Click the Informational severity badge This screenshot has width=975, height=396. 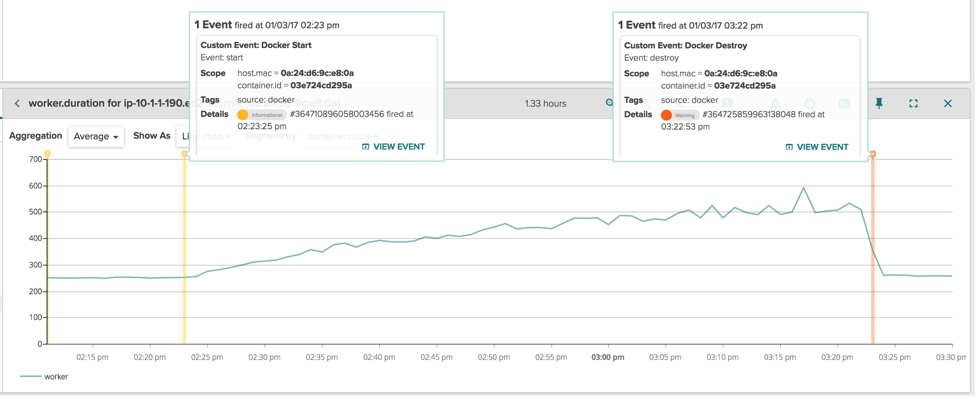[x=262, y=115]
